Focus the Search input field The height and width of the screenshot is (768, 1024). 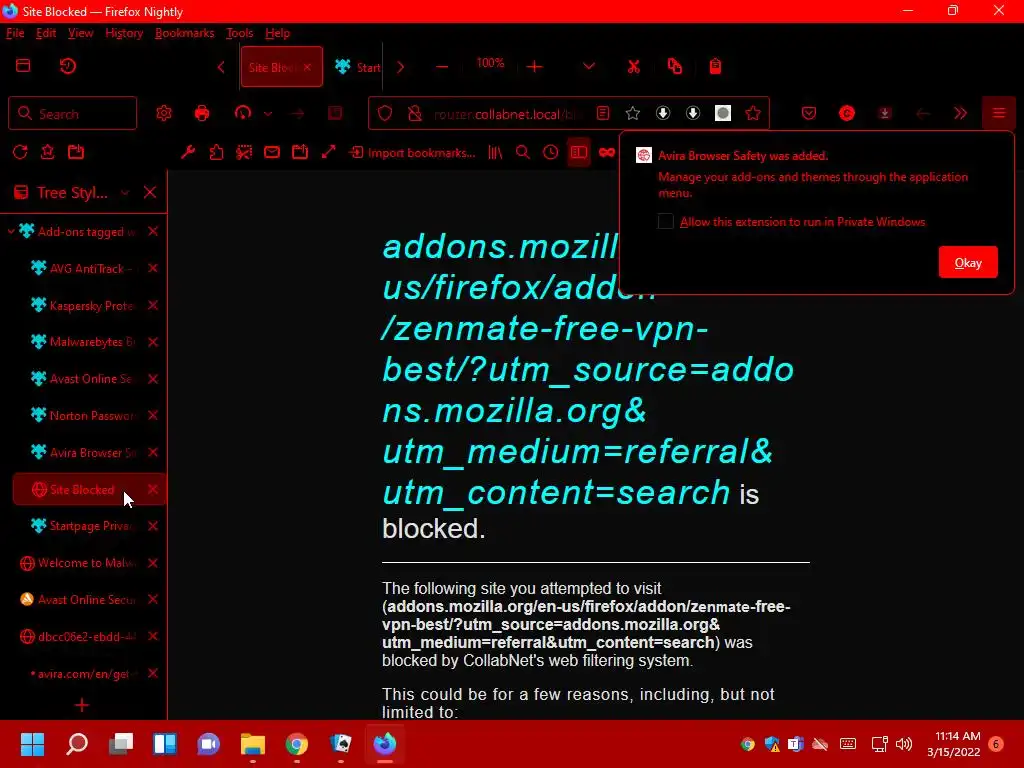pos(72,114)
